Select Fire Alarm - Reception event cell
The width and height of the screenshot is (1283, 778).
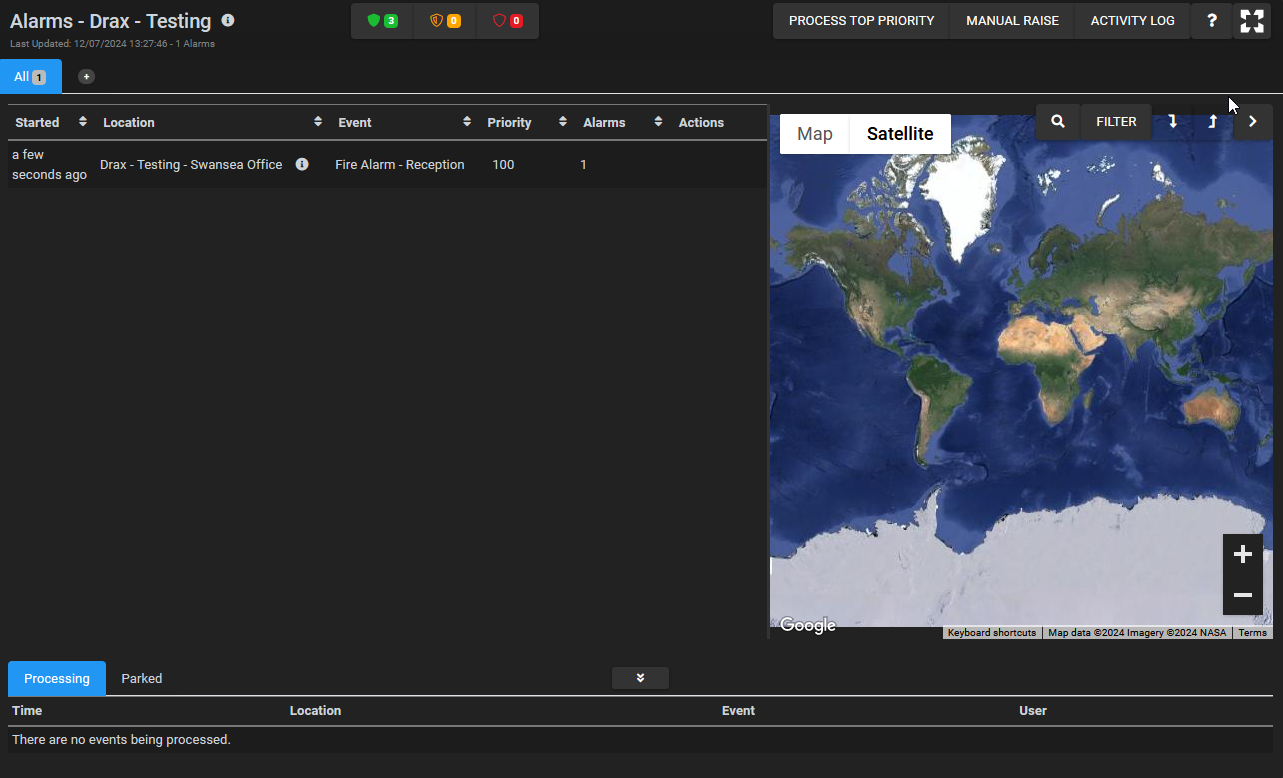[400, 164]
